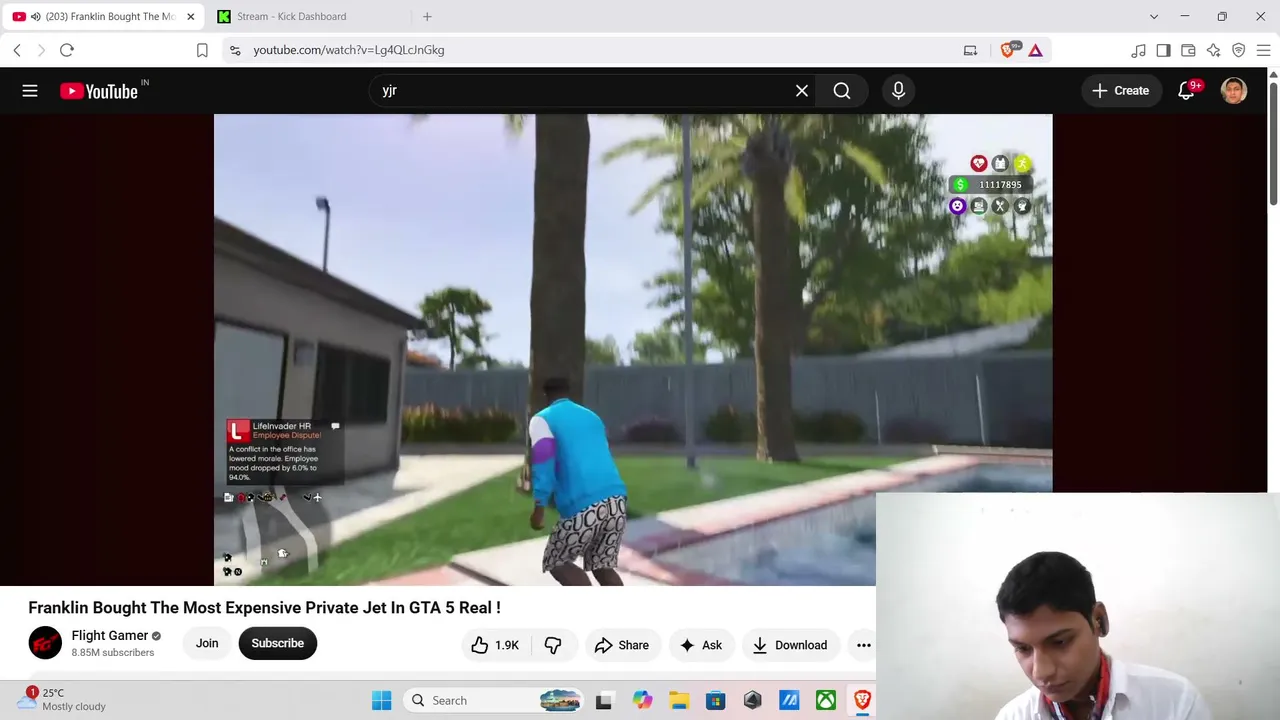Go back with the browser back arrow
The image size is (1280, 720).
coord(17,50)
